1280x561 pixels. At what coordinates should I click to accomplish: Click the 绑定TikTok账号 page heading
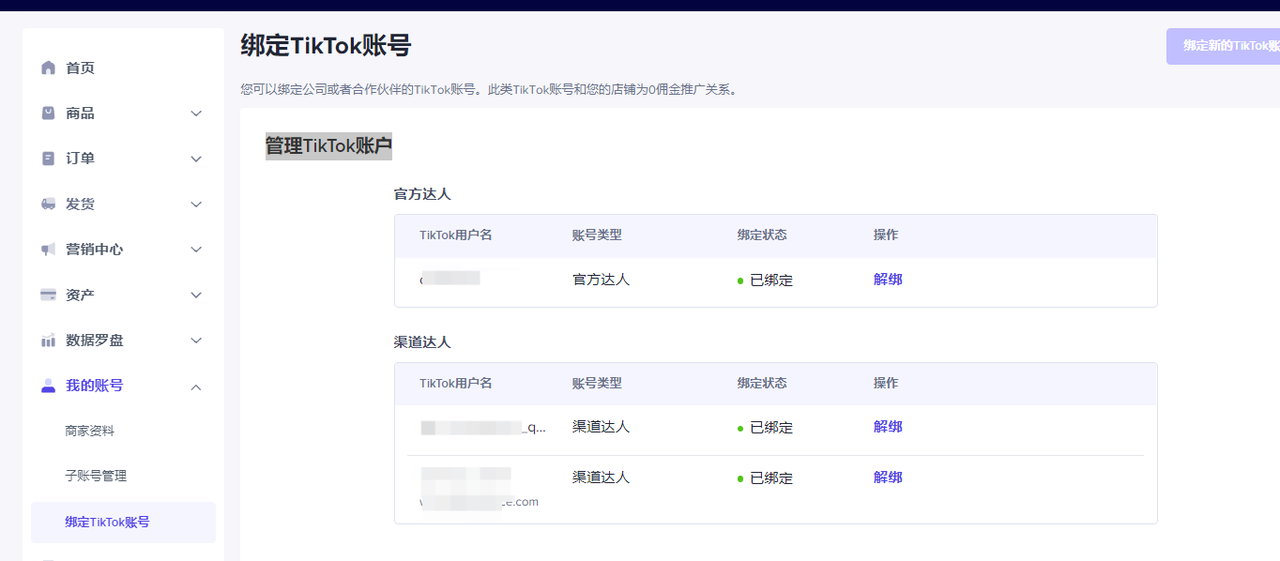point(326,46)
